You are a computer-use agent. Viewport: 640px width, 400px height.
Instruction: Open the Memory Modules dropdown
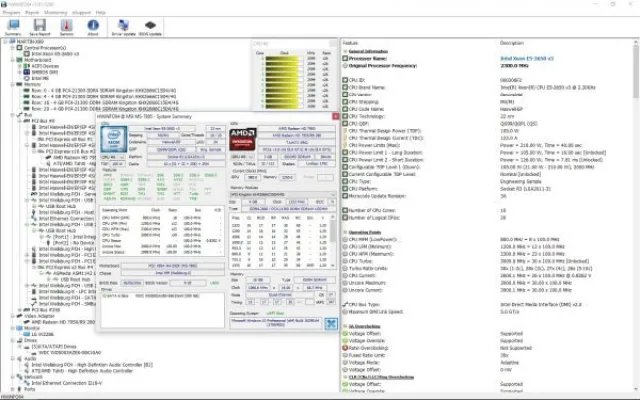pos(283,195)
